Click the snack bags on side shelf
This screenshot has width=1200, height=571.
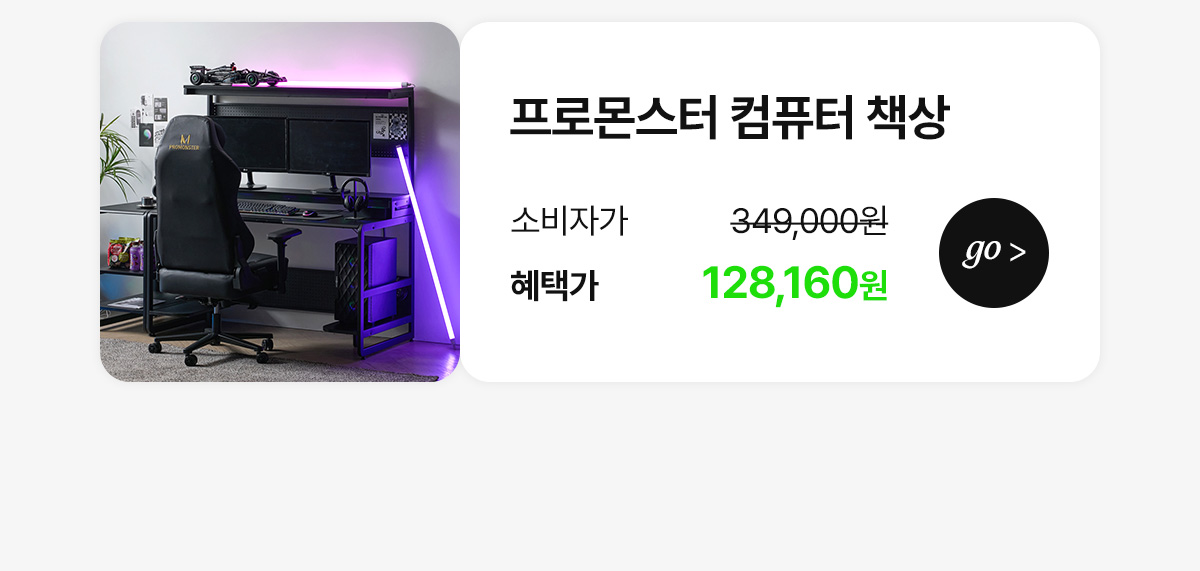125,252
